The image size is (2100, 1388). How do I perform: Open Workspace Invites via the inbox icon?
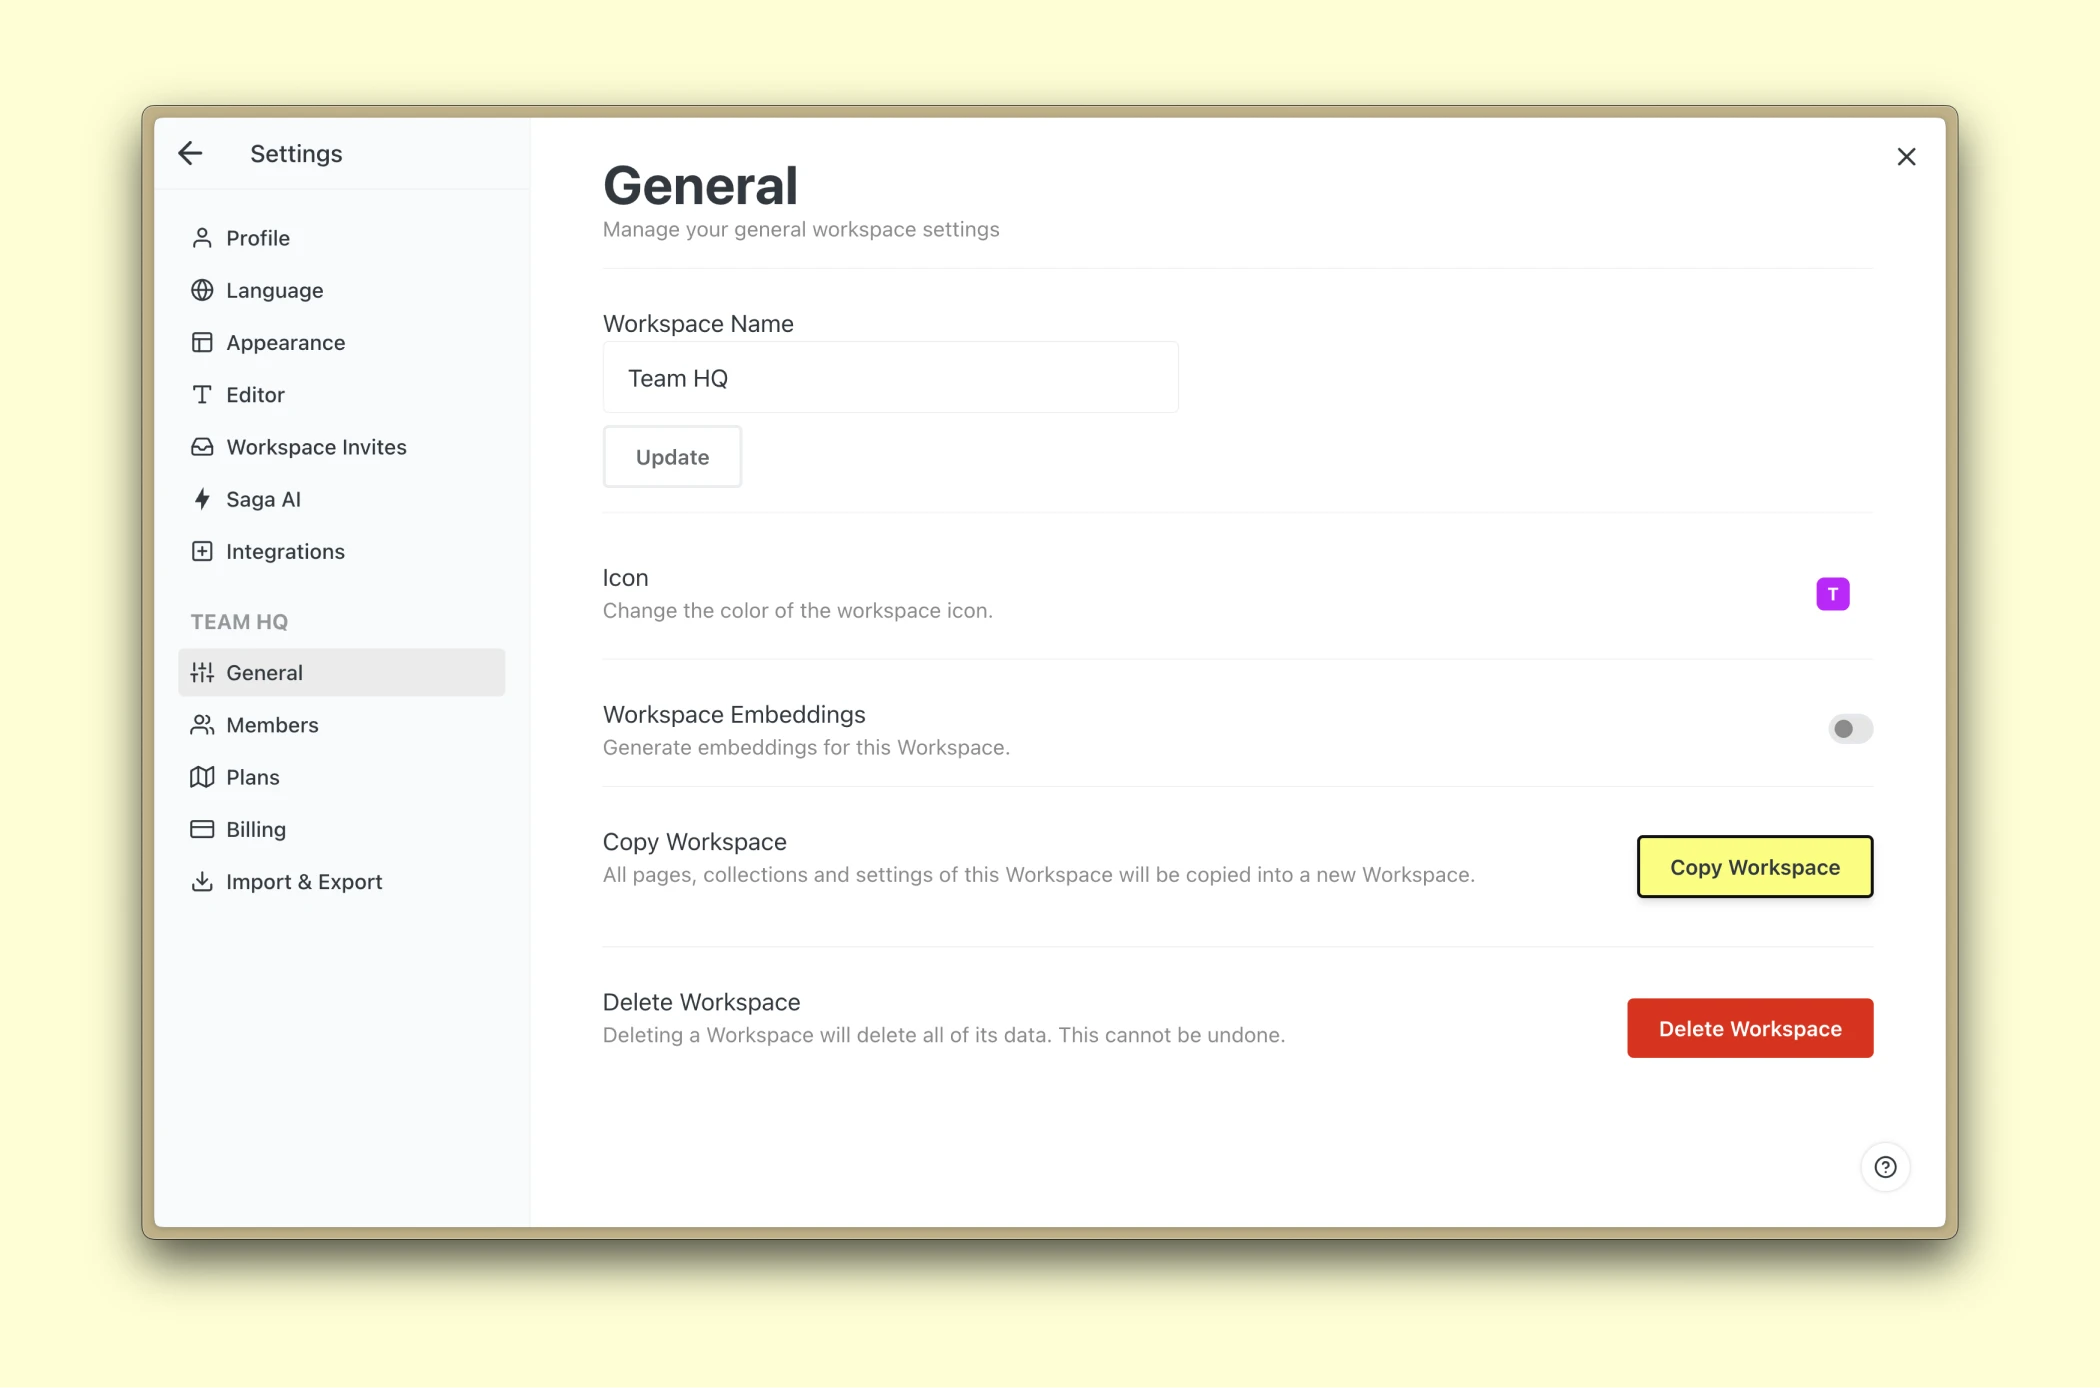(x=203, y=447)
